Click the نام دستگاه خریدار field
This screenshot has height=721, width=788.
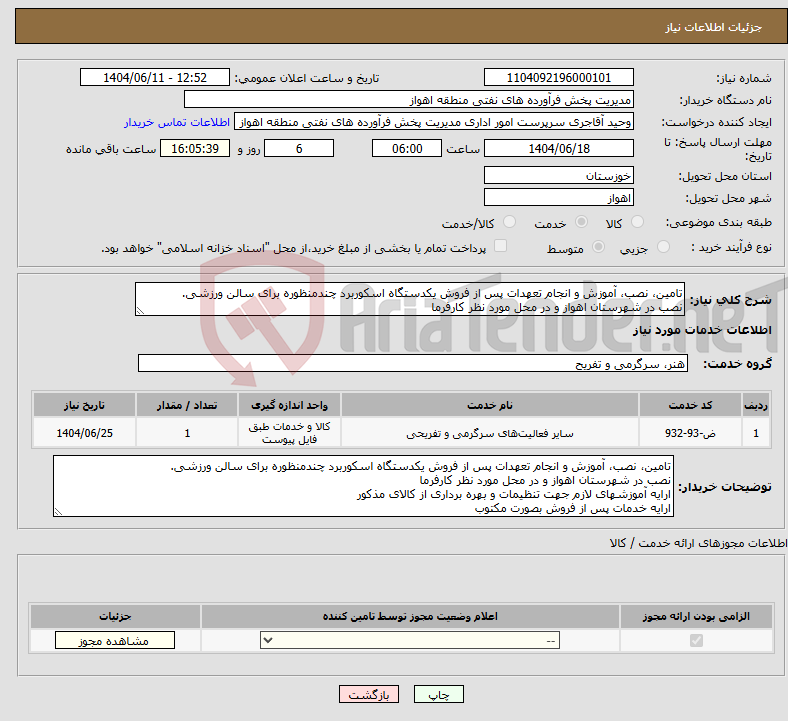point(409,99)
